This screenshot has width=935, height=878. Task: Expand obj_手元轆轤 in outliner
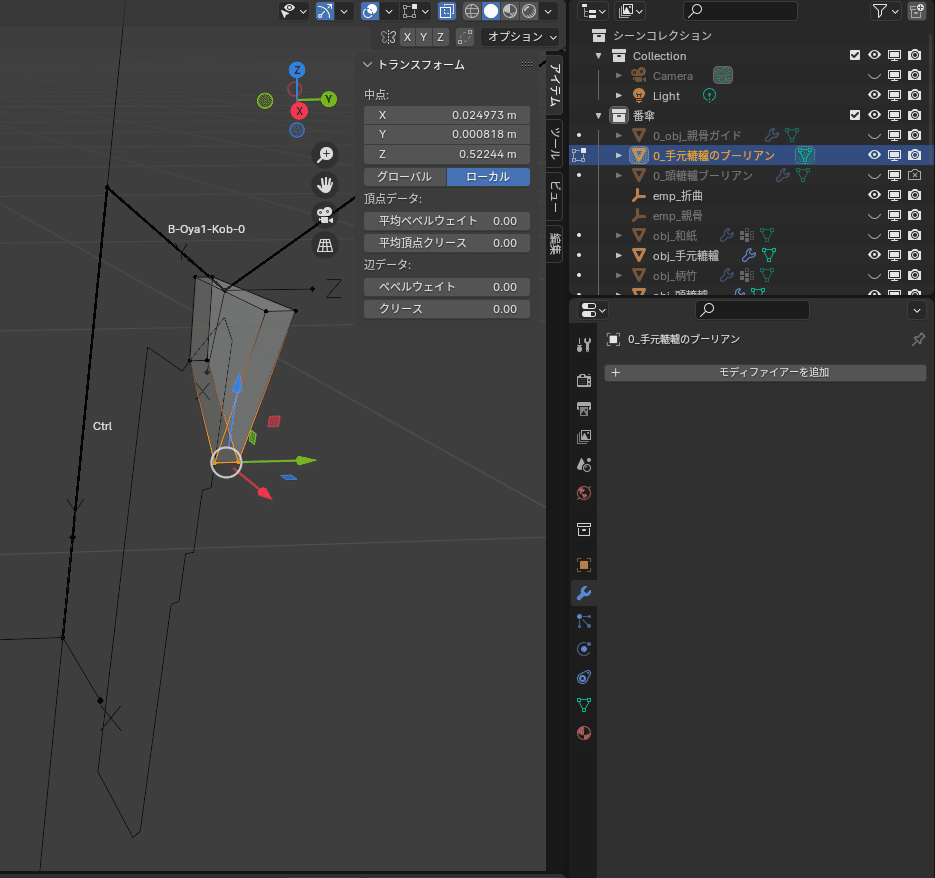pyautogui.click(x=618, y=255)
